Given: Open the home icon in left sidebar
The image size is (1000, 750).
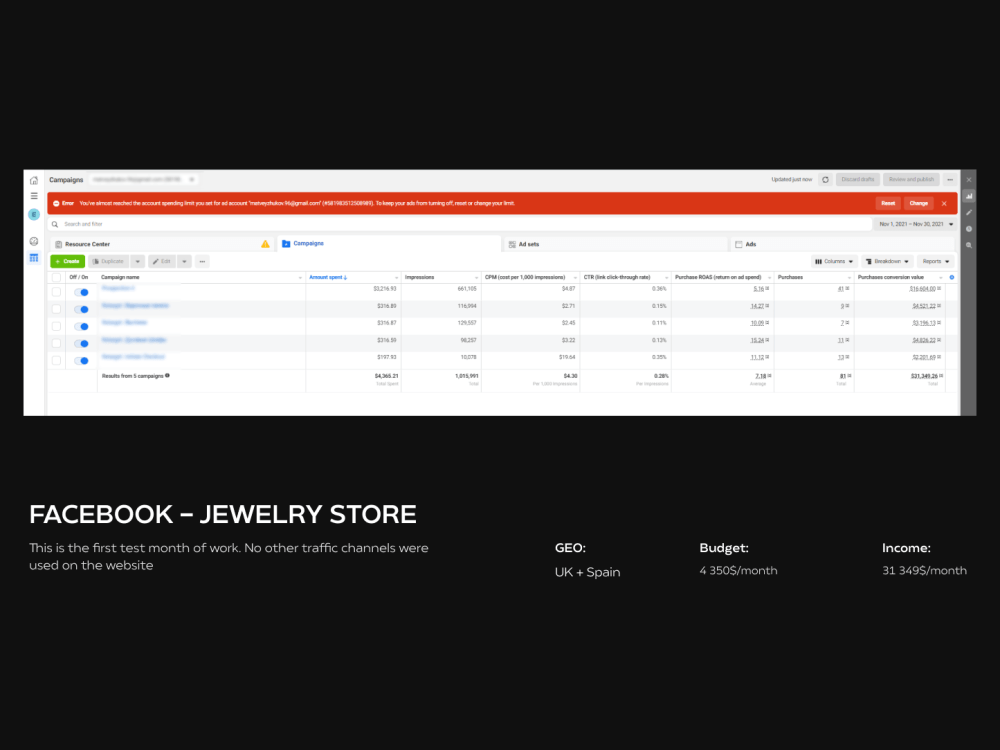Looking at the screenshot, I should click(x=34, y=180).
